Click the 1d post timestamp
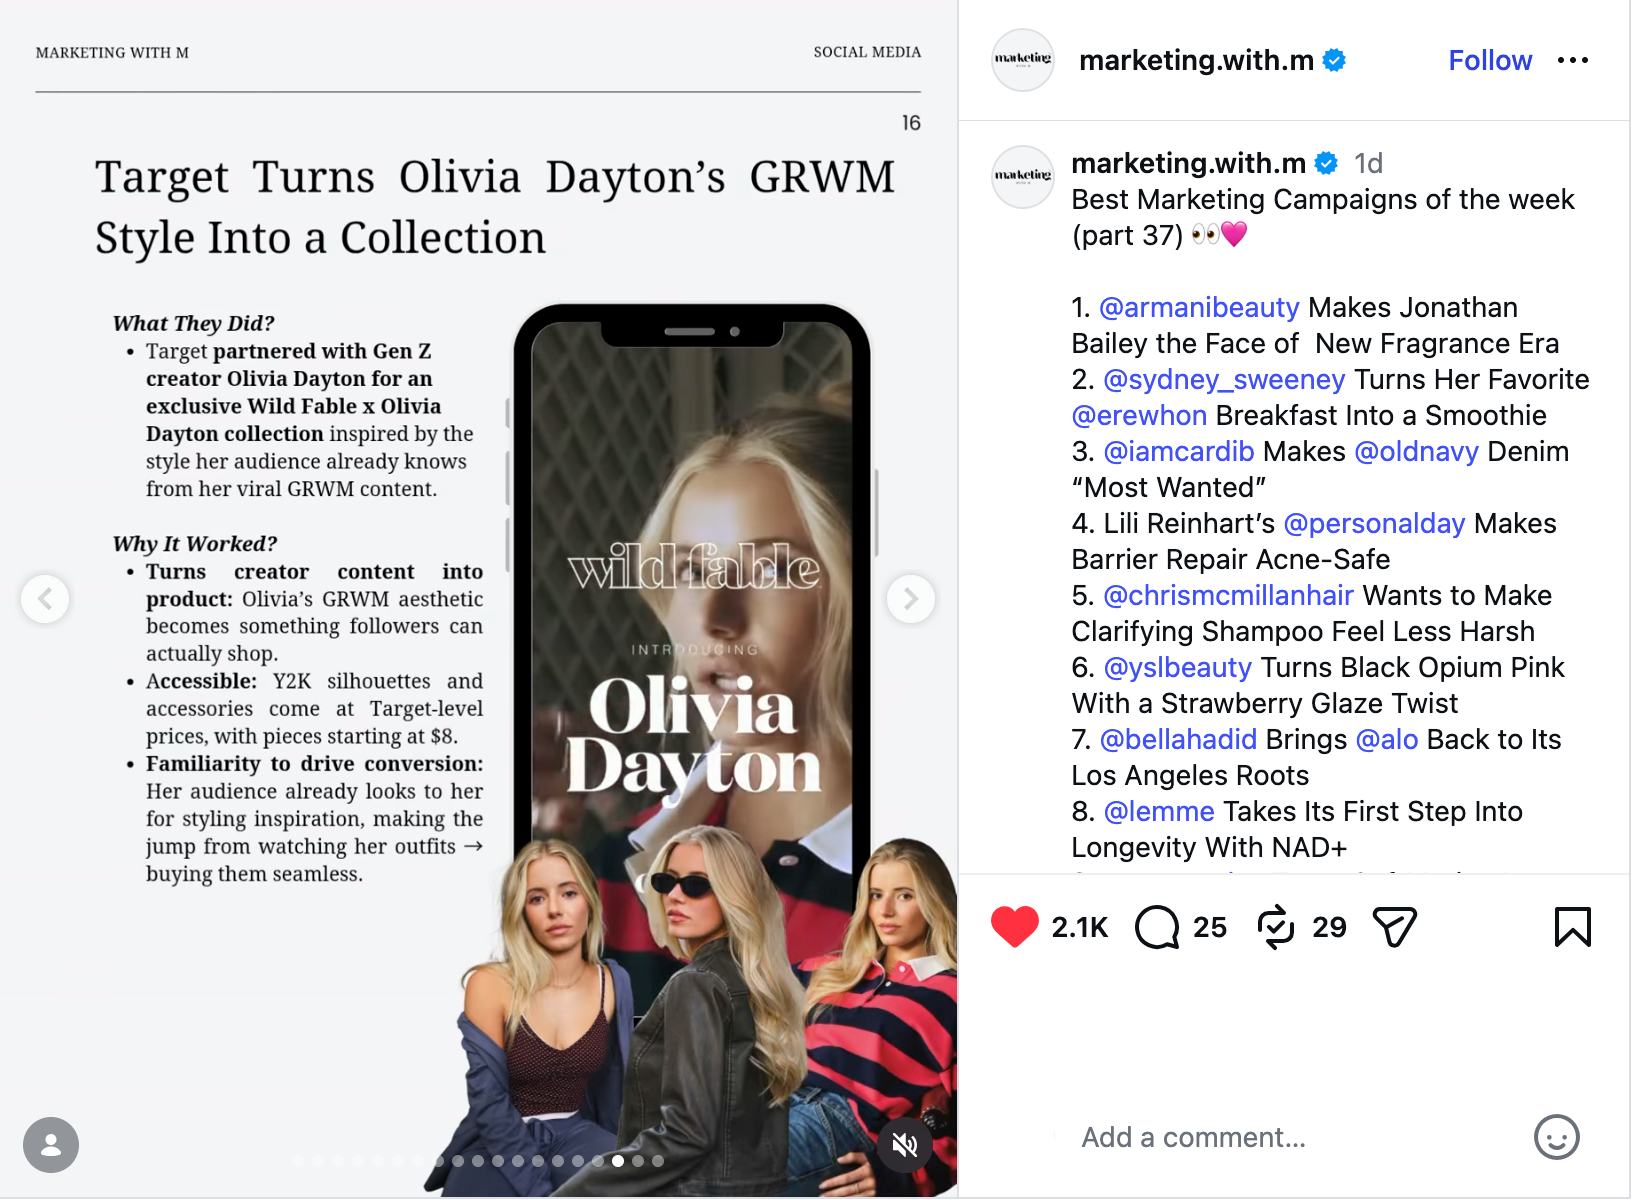This screenshot has height=1200, width=1634. click(1368, 163)
